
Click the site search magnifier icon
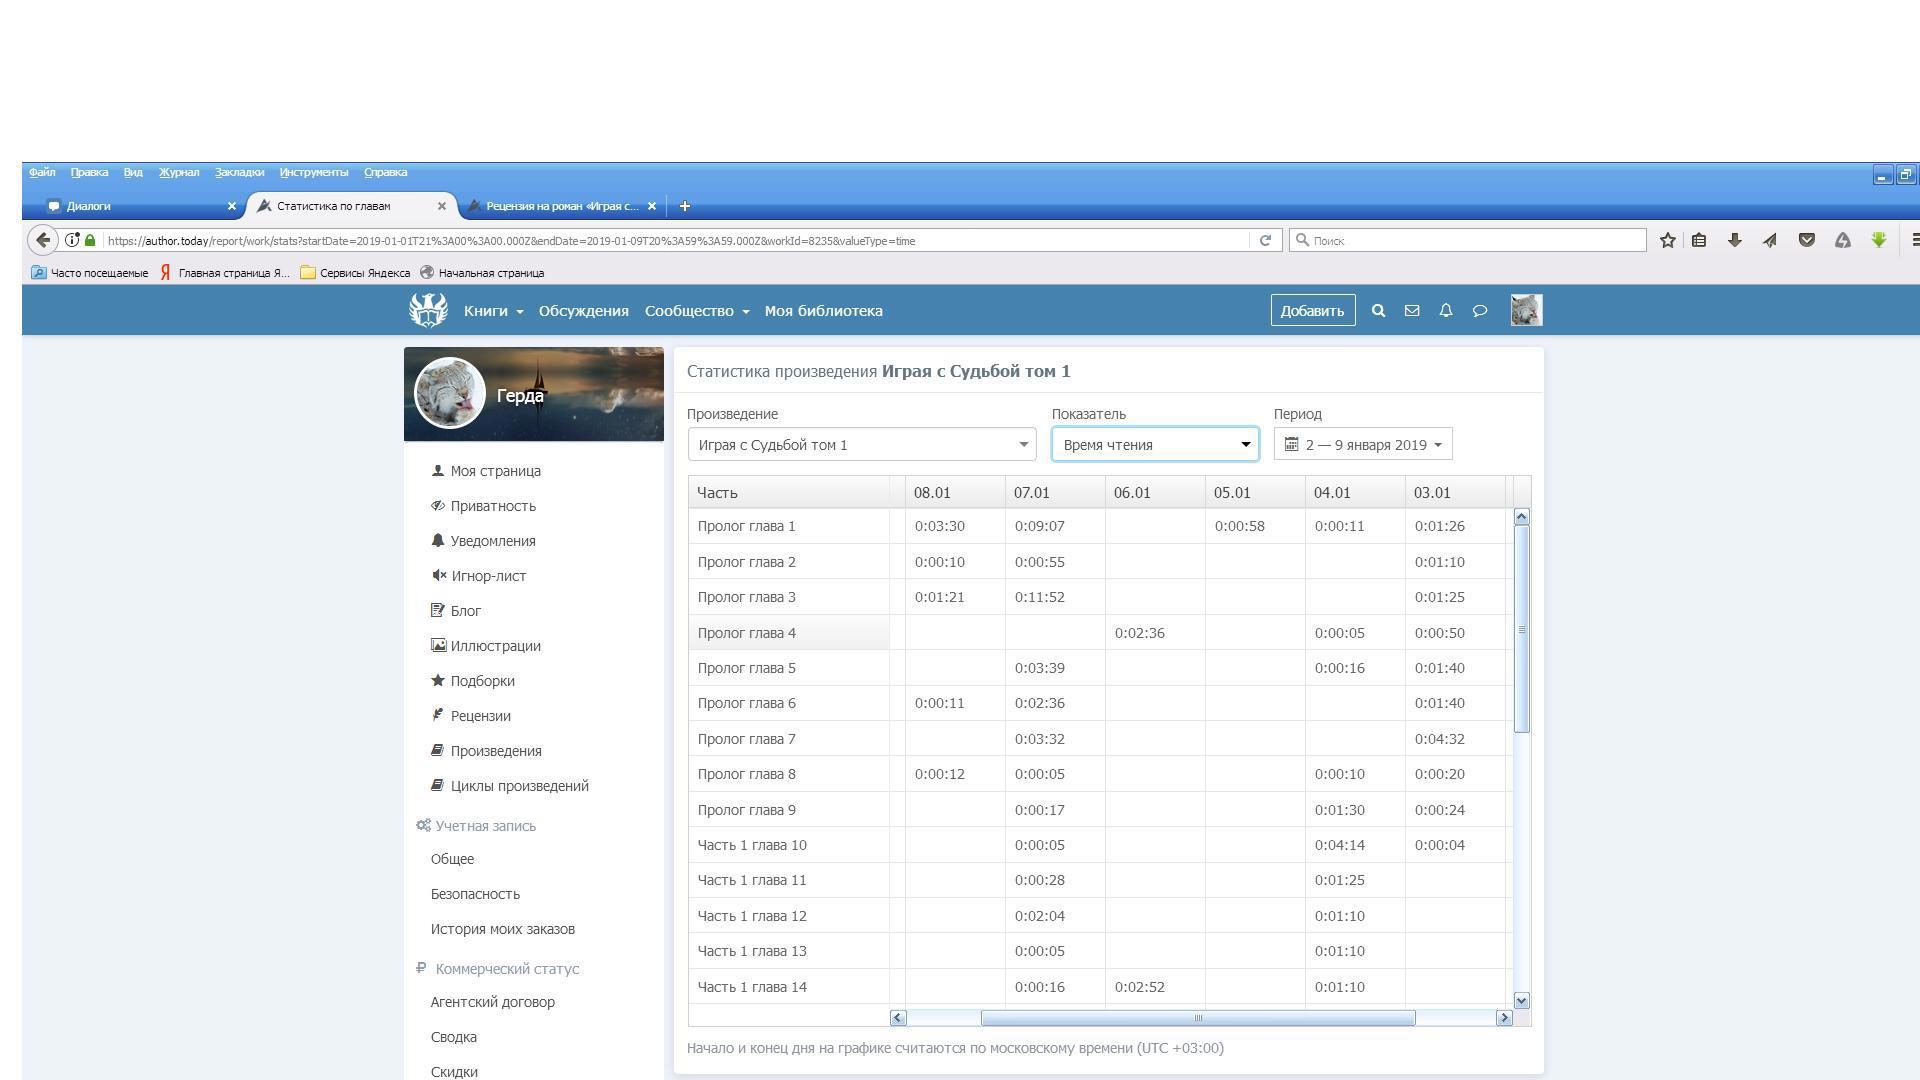[x=1378, y=311]
